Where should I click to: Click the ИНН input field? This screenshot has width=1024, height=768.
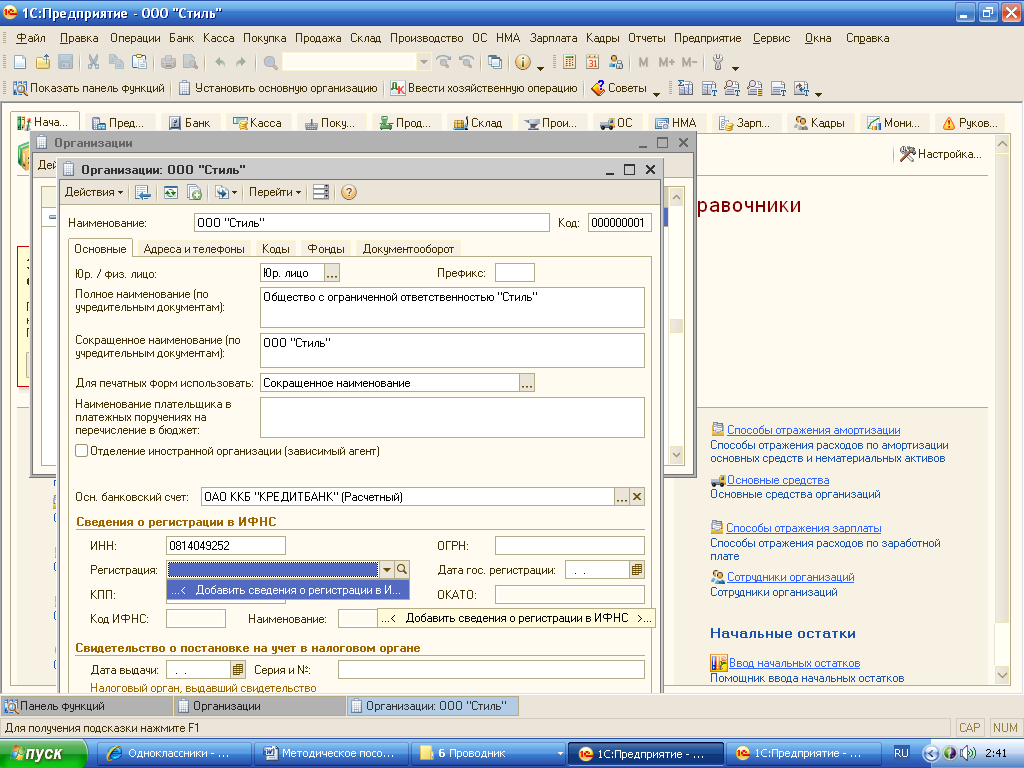pyautogui.click(x=225, y=545)
